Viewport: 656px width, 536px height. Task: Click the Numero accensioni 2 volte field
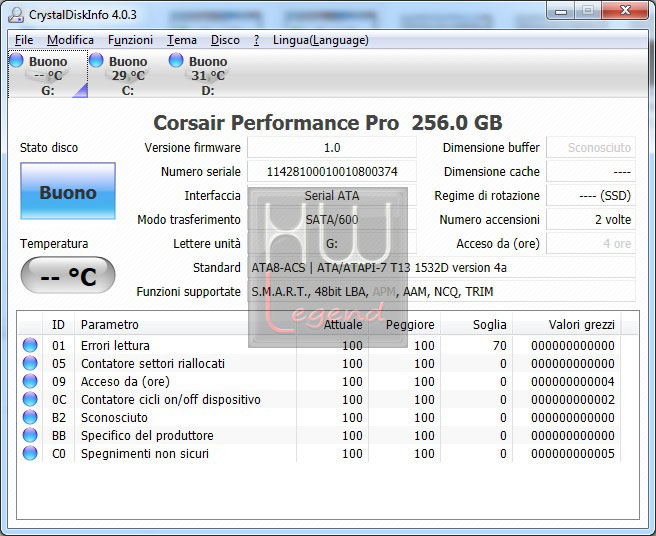[x=591, y=220]
